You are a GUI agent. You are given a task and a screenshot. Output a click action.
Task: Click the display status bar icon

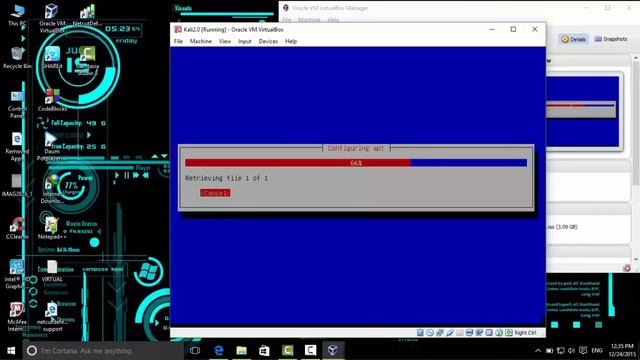click(x=469, y=333)
